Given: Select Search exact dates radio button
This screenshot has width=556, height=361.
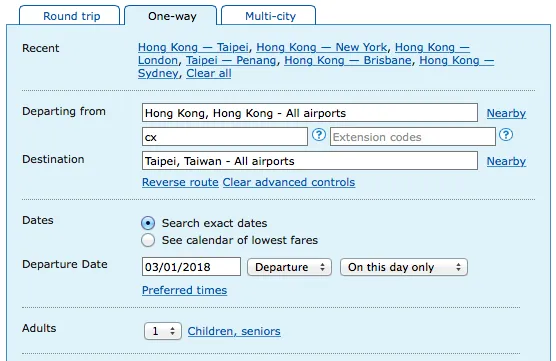Looking at the screenshot, I should [148, 223].
